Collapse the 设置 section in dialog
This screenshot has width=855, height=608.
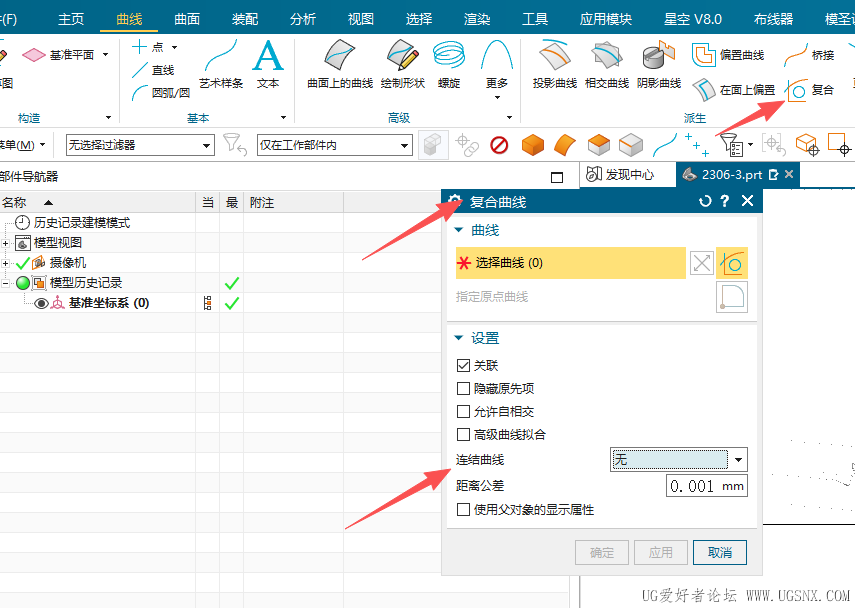459,338
